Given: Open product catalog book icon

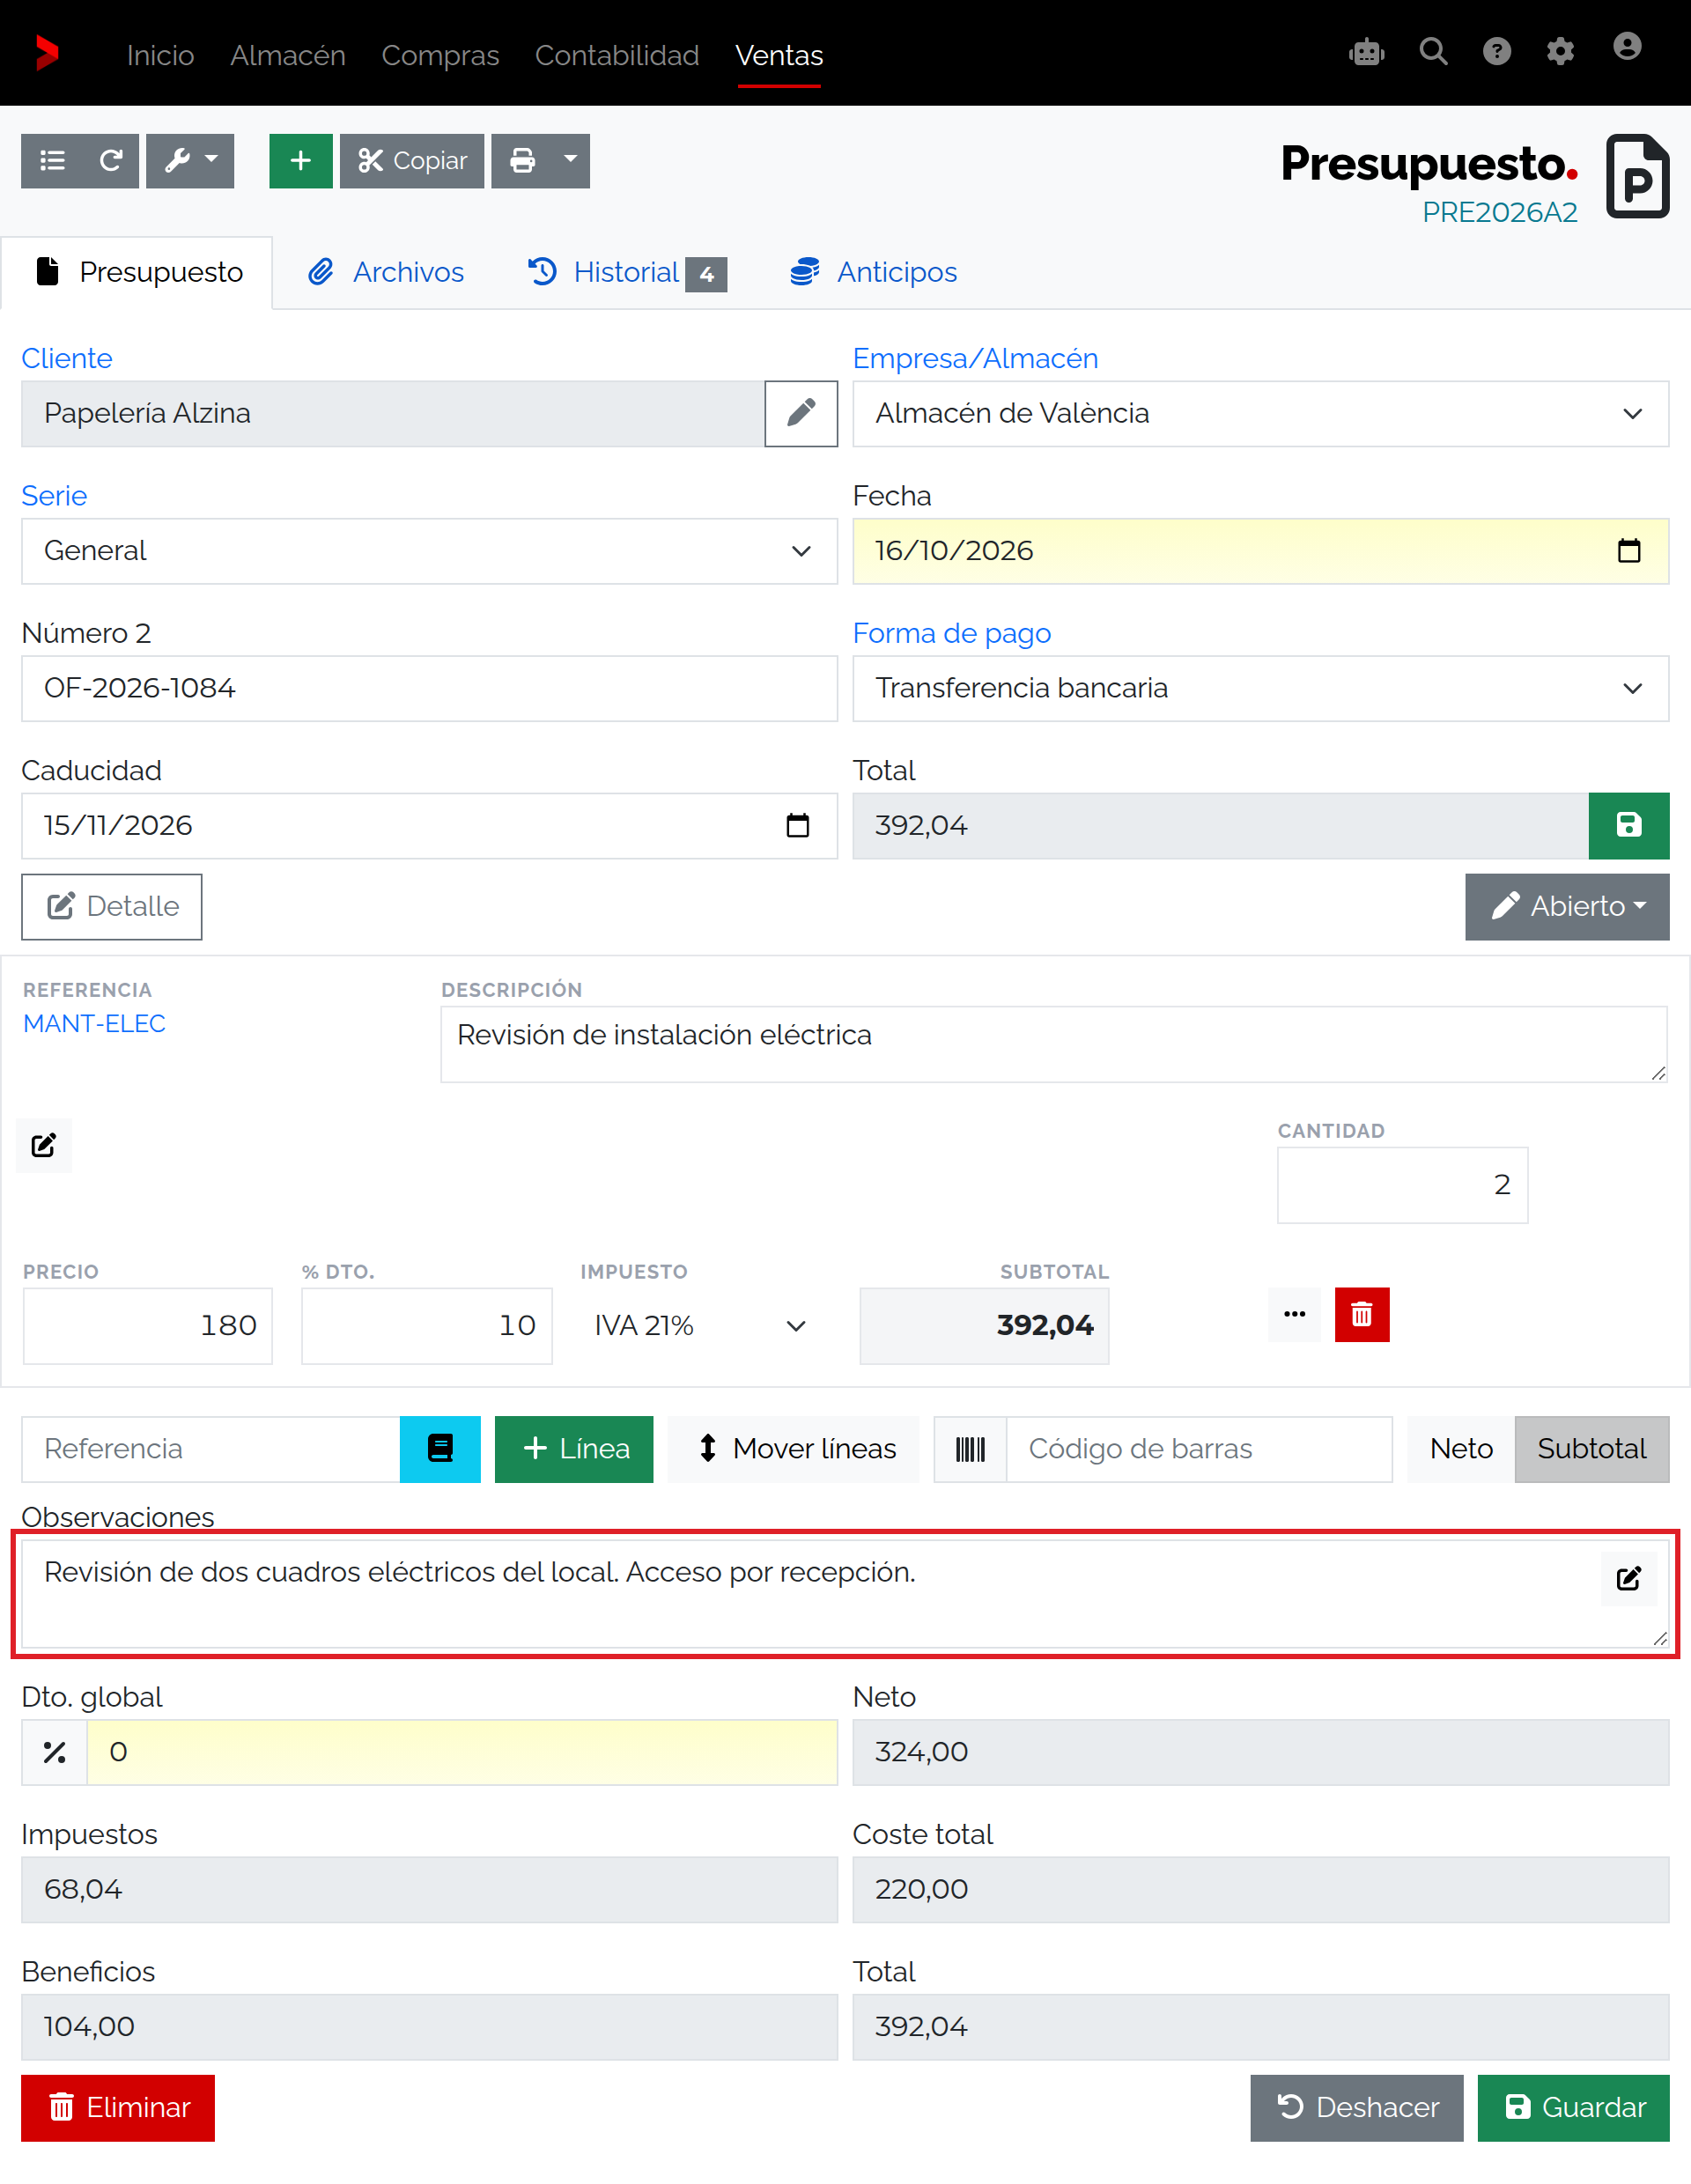Looking at the screenshot, I should (440, 1449).
